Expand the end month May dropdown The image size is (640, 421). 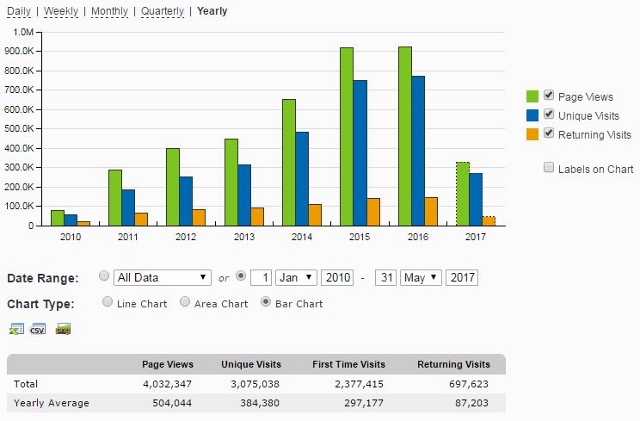[421, 277]
